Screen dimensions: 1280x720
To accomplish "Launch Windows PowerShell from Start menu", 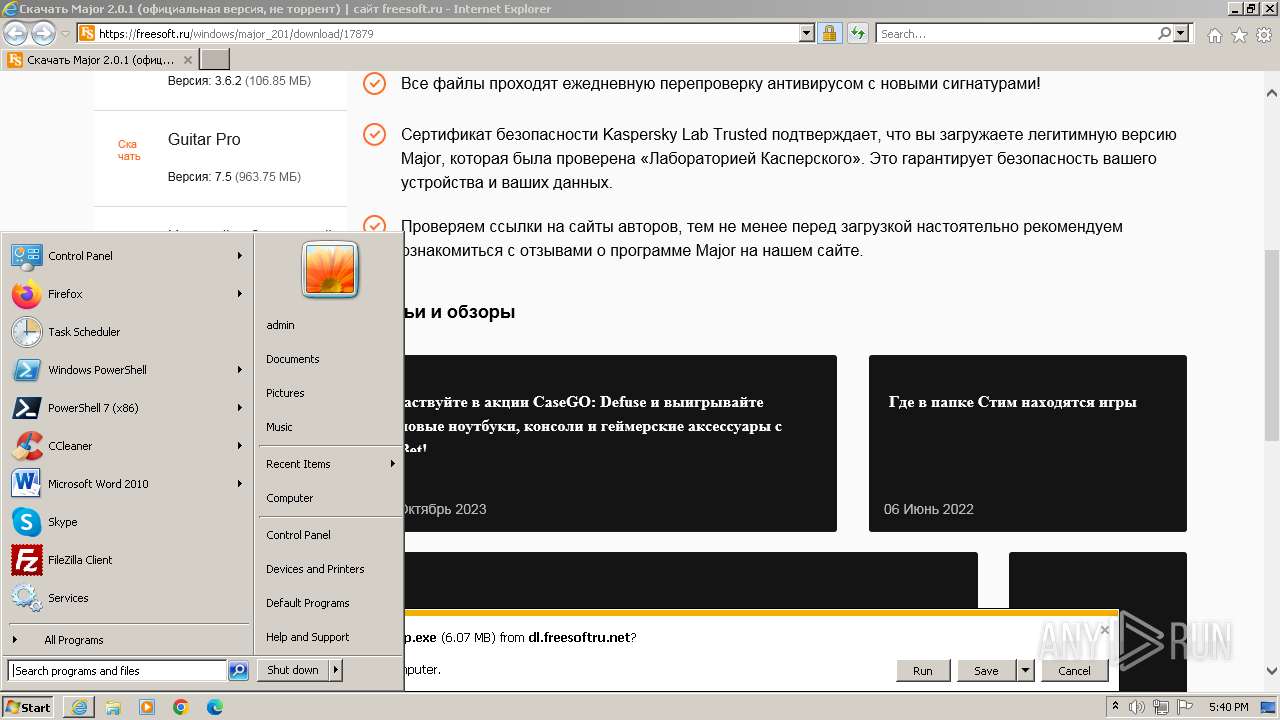I will (x=128, y=370).
